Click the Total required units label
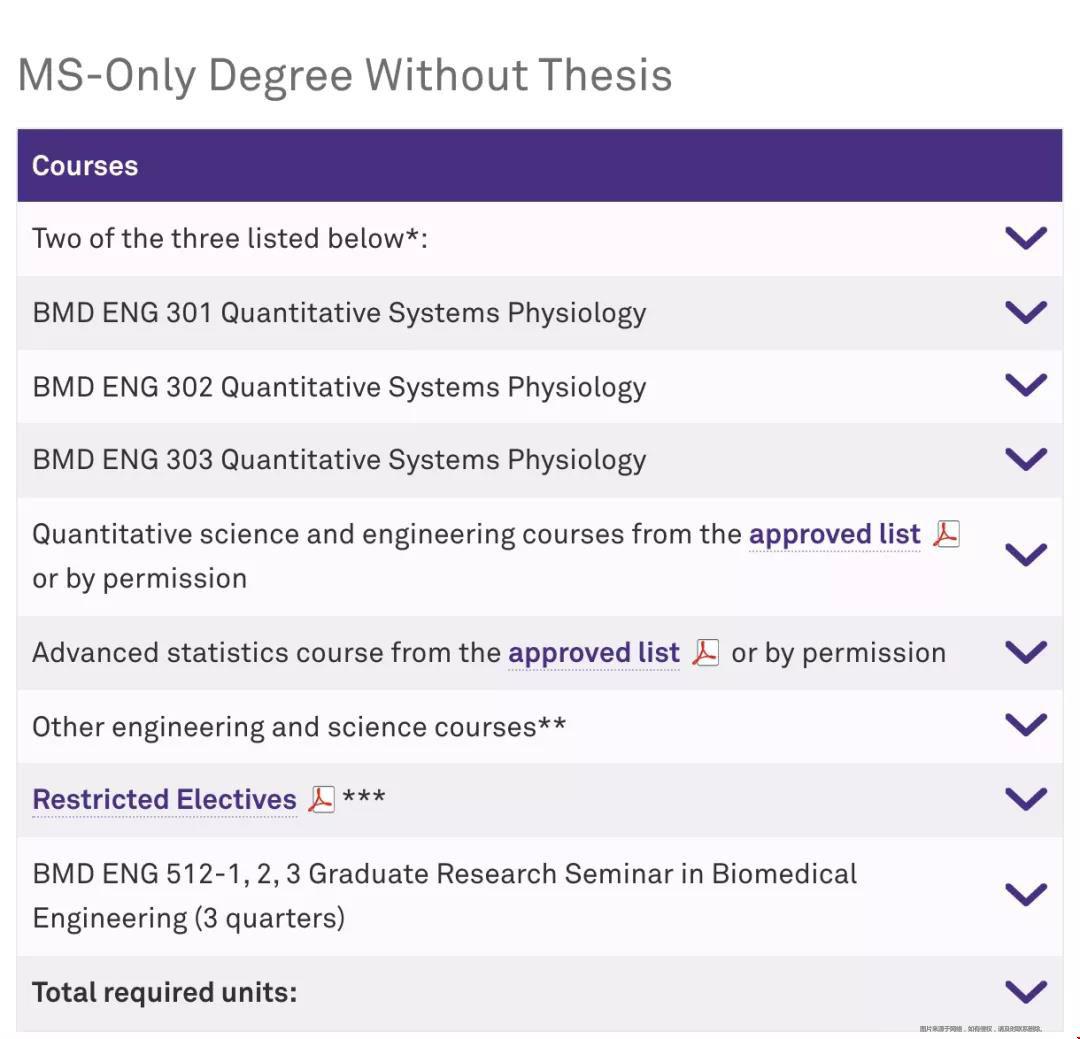Image resolution: width=1080 pixels, height=1039 pixels. point(165,993)
